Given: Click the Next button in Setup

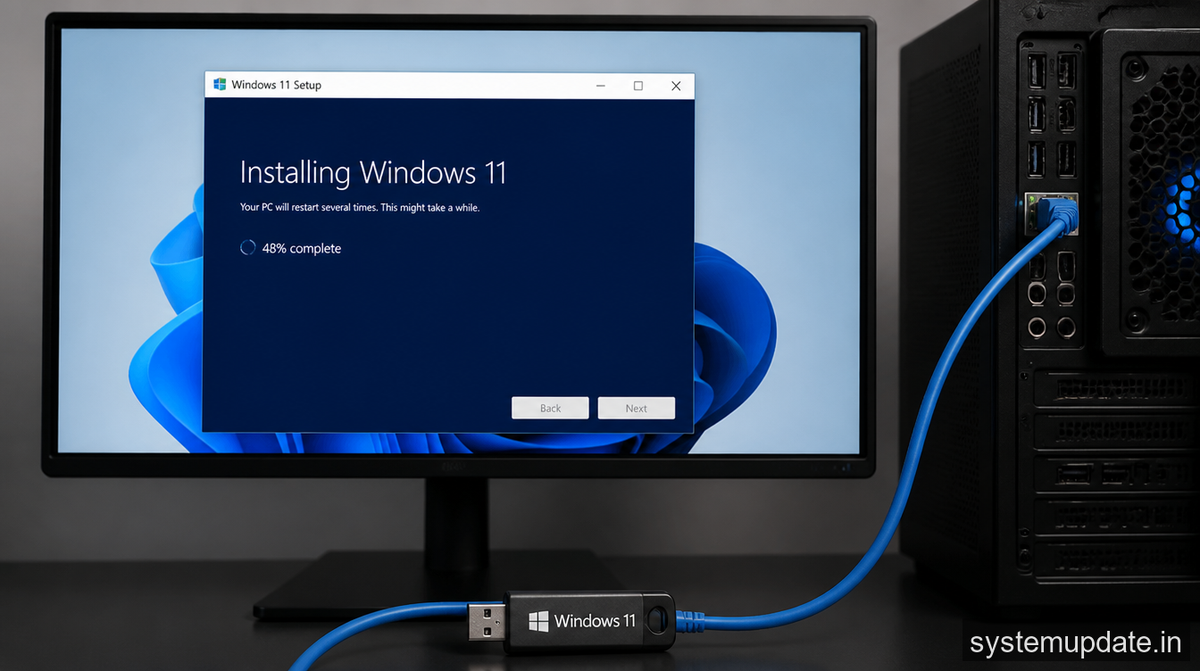Looking at the screenshot, I should [636, 408].
